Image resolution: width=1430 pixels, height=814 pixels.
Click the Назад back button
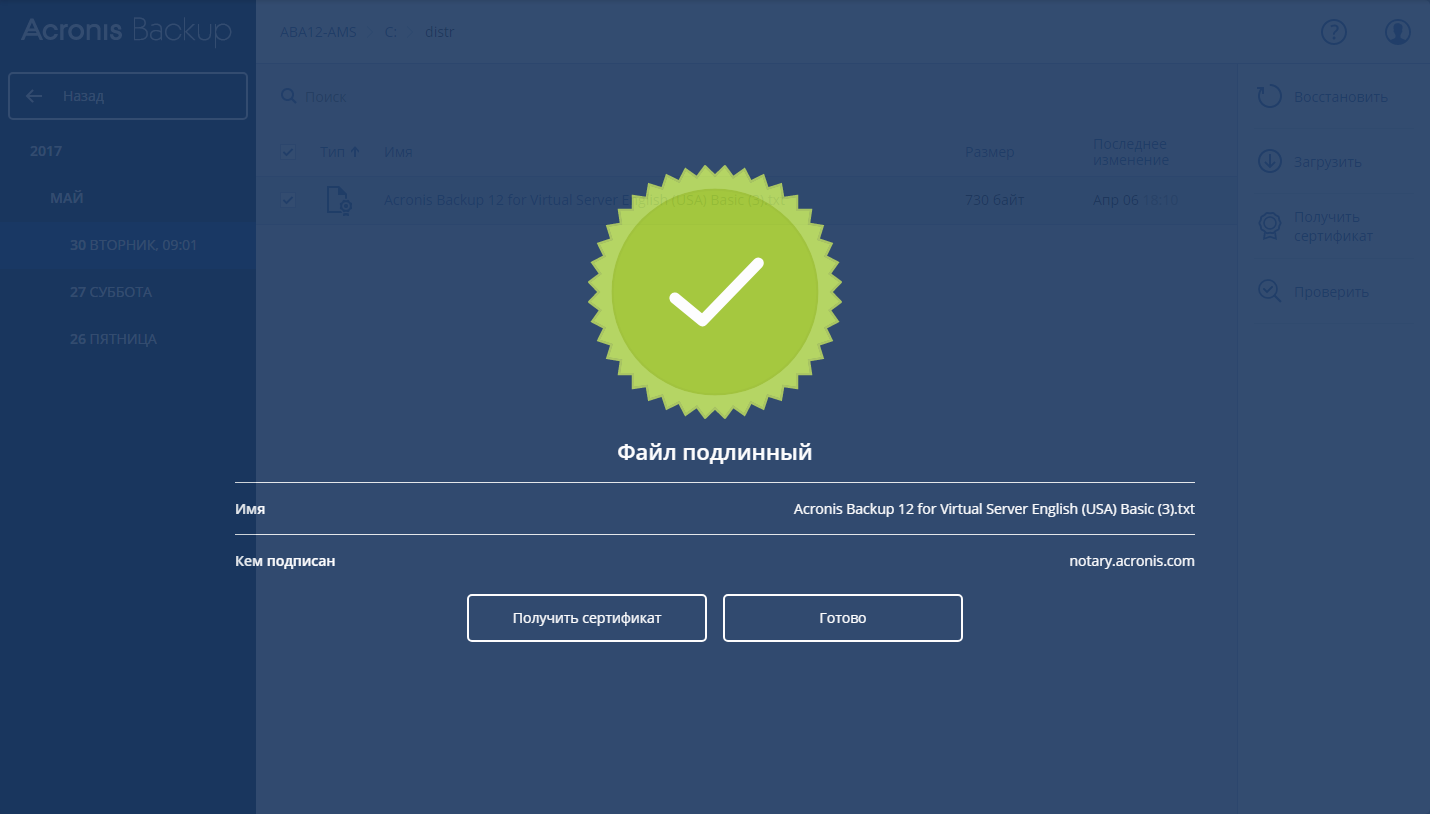tap(128, 96)
